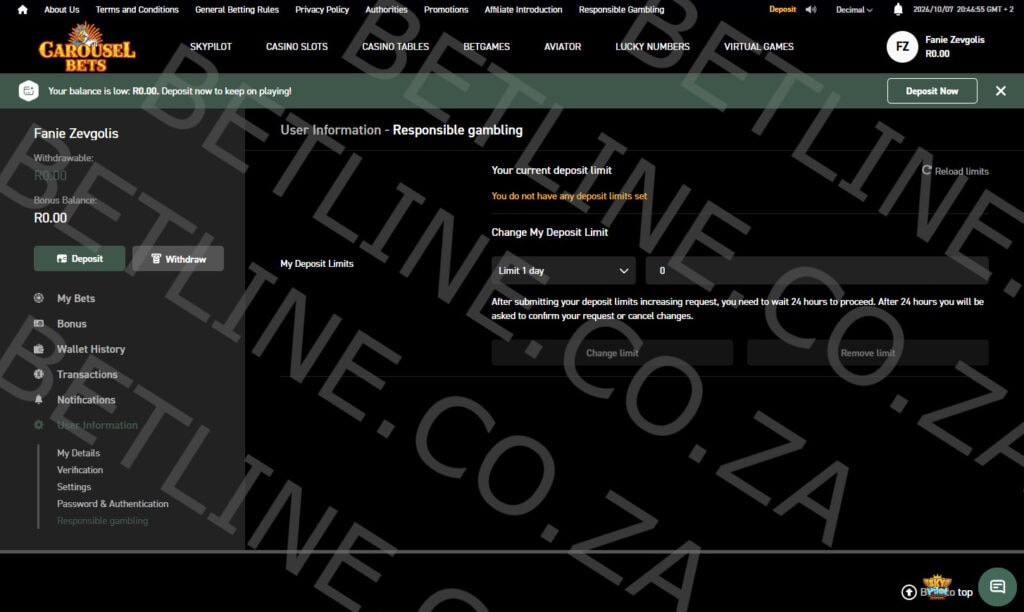Open CASINO SLOTS section
The image size is (1024, 612).
point(296,47)
